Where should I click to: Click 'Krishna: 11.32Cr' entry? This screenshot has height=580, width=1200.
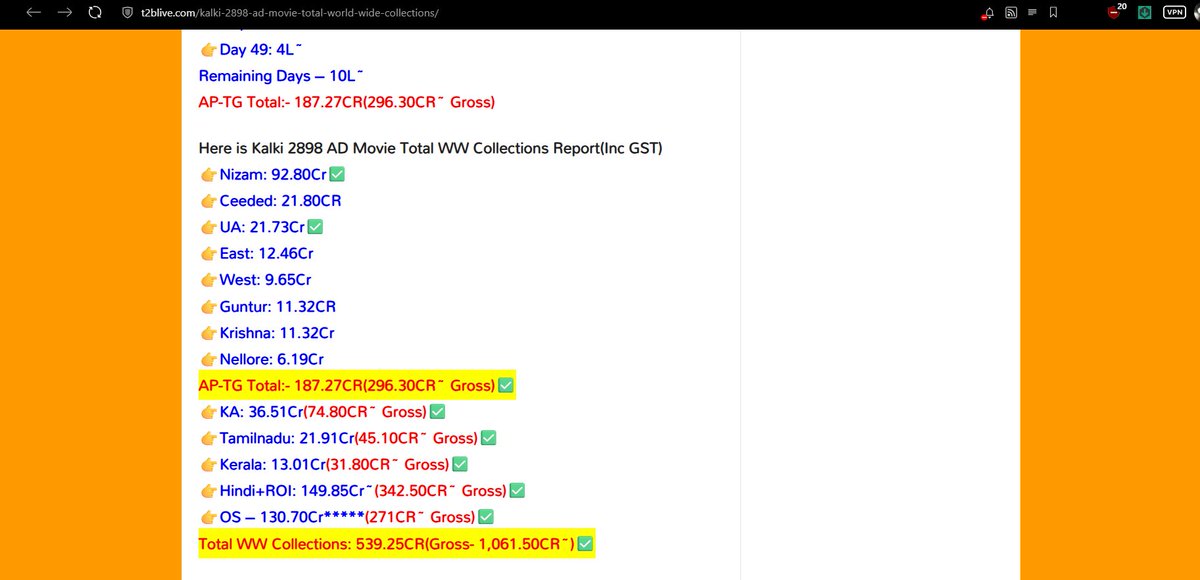[267, 332]
